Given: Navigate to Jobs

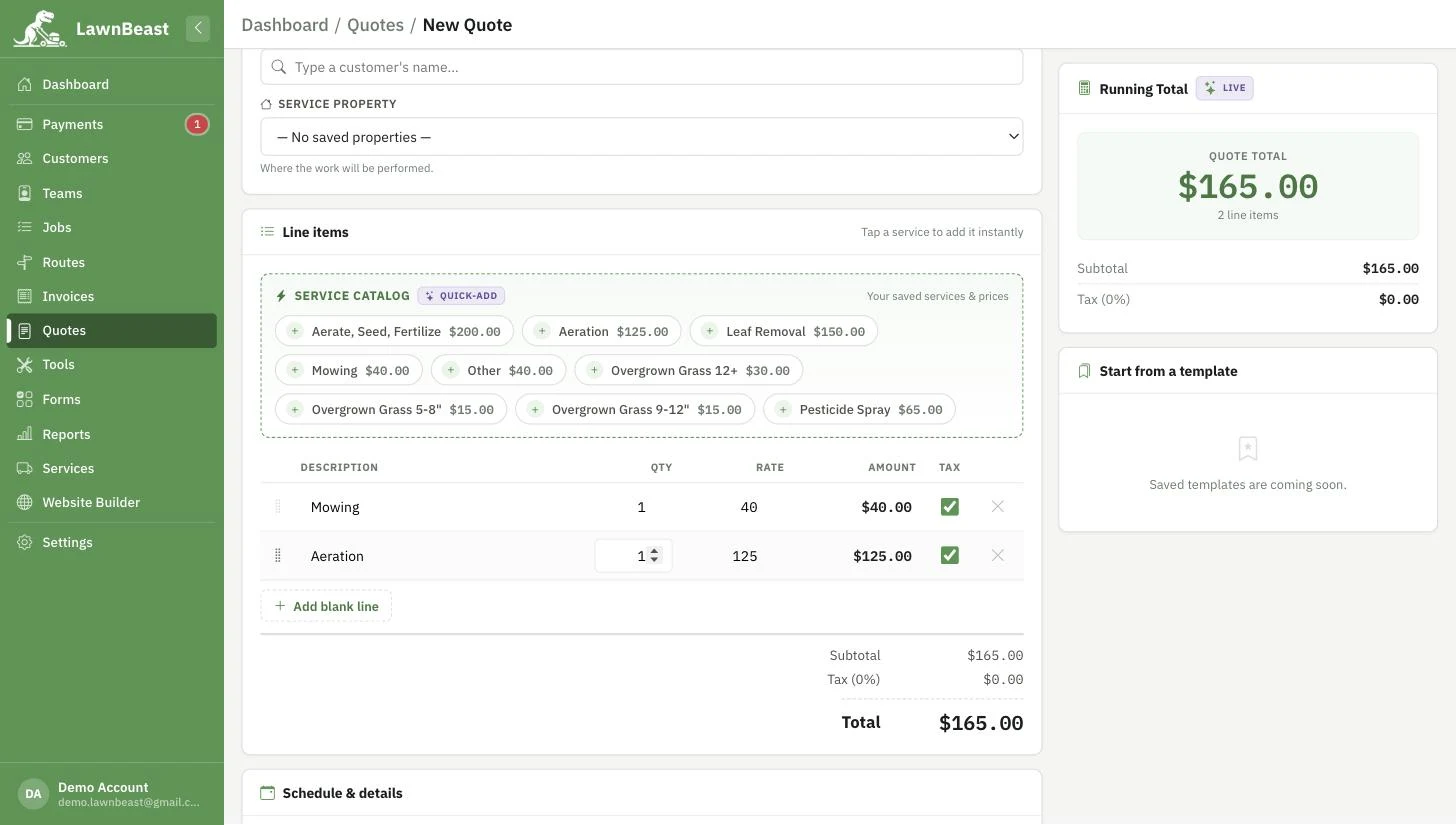Looking at the screenshot, I should (x=112, y=227).
